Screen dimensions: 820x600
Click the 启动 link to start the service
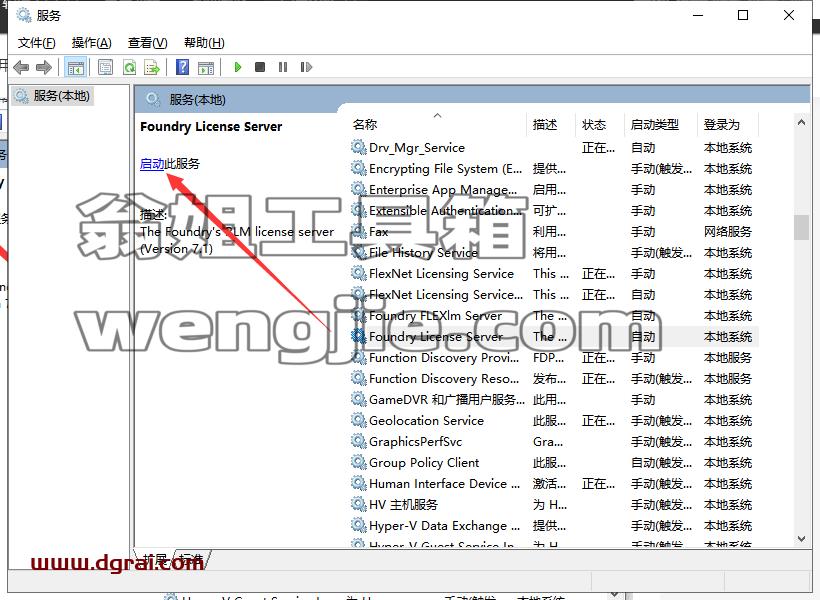(152, 164)
